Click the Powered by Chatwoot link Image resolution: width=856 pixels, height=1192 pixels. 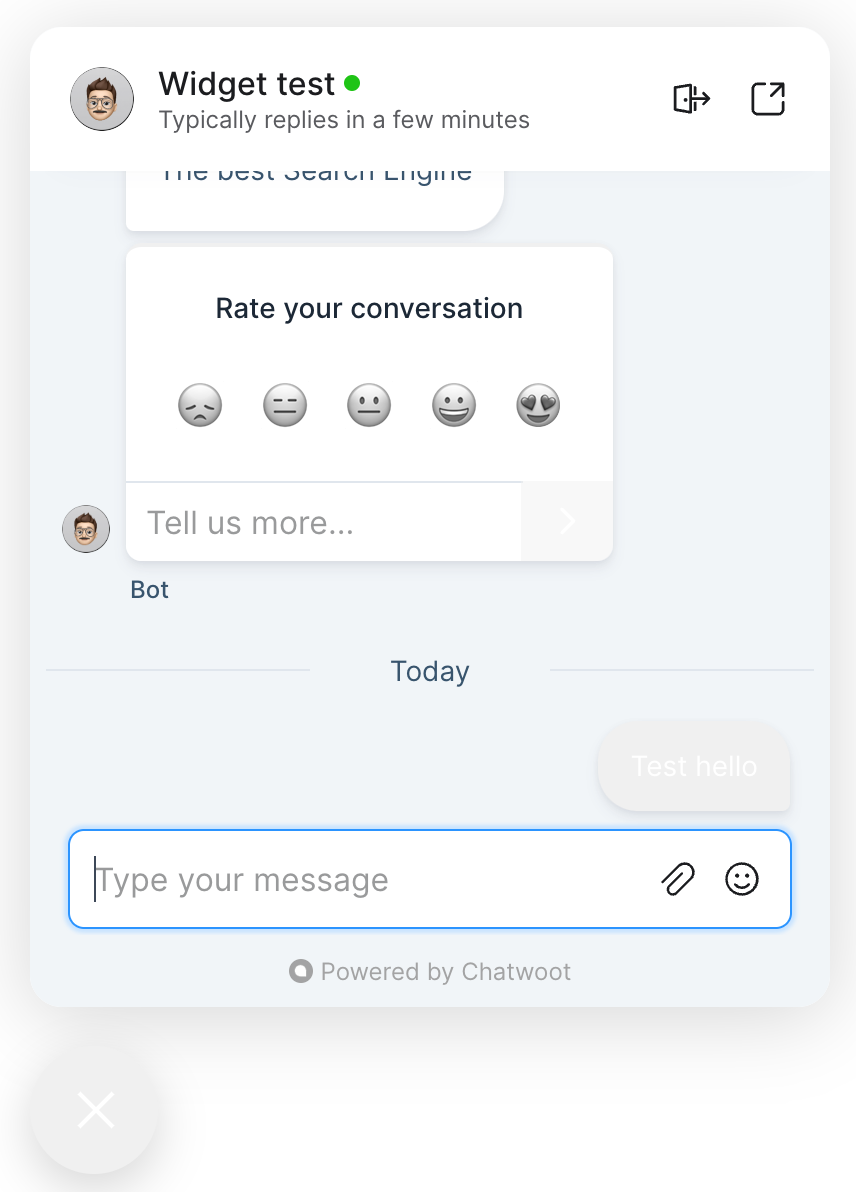click(446, 971)
